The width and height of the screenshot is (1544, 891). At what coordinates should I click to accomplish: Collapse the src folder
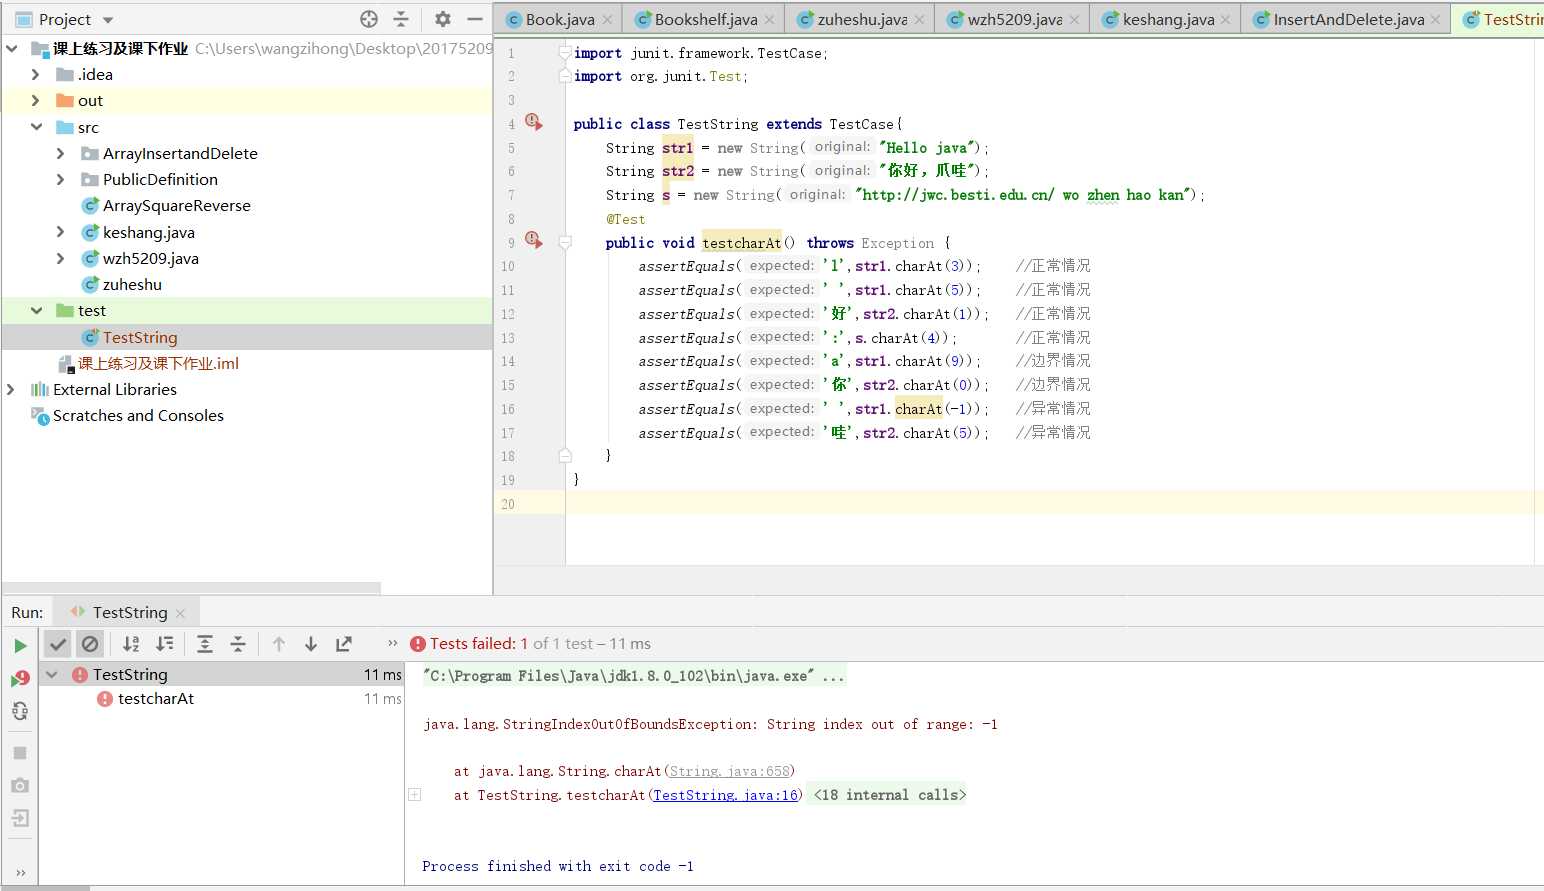(37, 127)
